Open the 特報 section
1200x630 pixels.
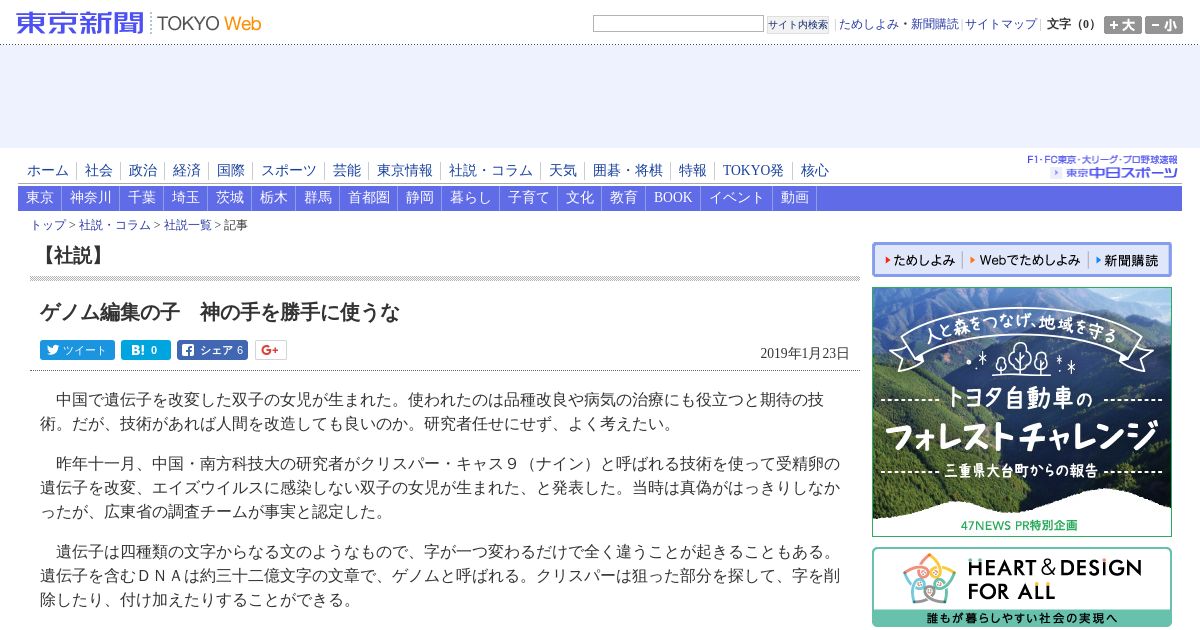(x=693, y=171)
